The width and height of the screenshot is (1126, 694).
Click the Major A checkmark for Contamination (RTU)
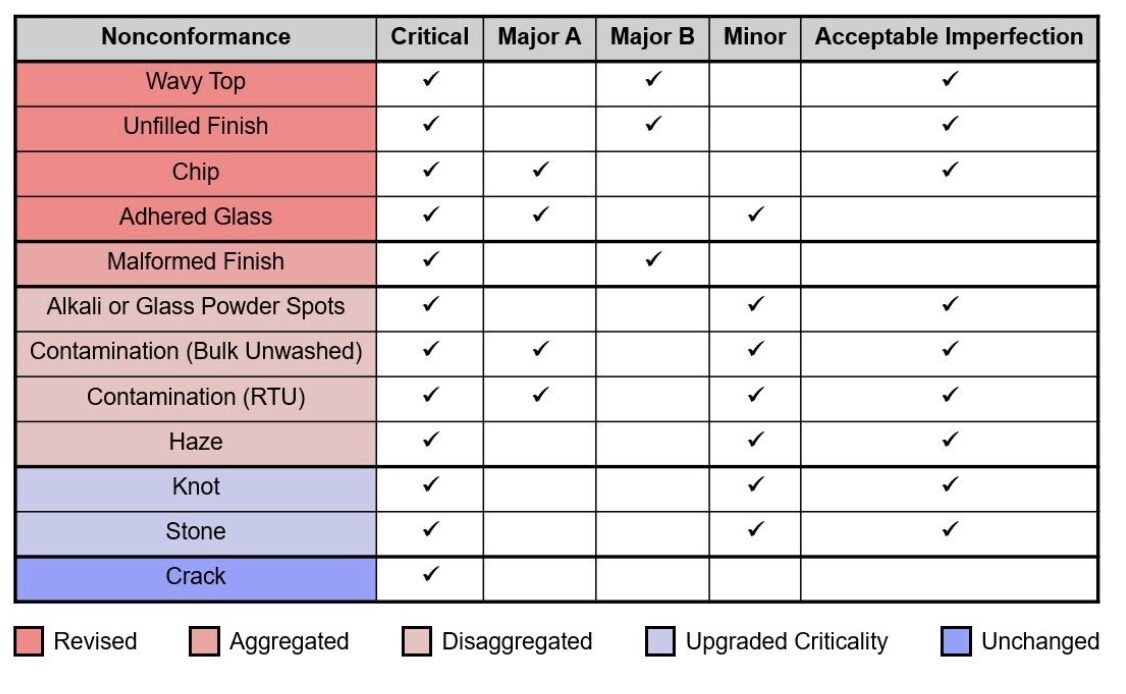pos(540,395)
